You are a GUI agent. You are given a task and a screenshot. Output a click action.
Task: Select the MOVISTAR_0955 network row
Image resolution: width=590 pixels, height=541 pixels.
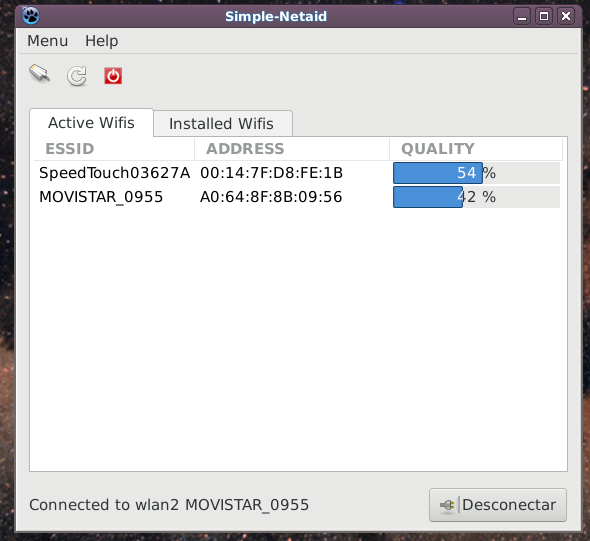coord(297,197)
